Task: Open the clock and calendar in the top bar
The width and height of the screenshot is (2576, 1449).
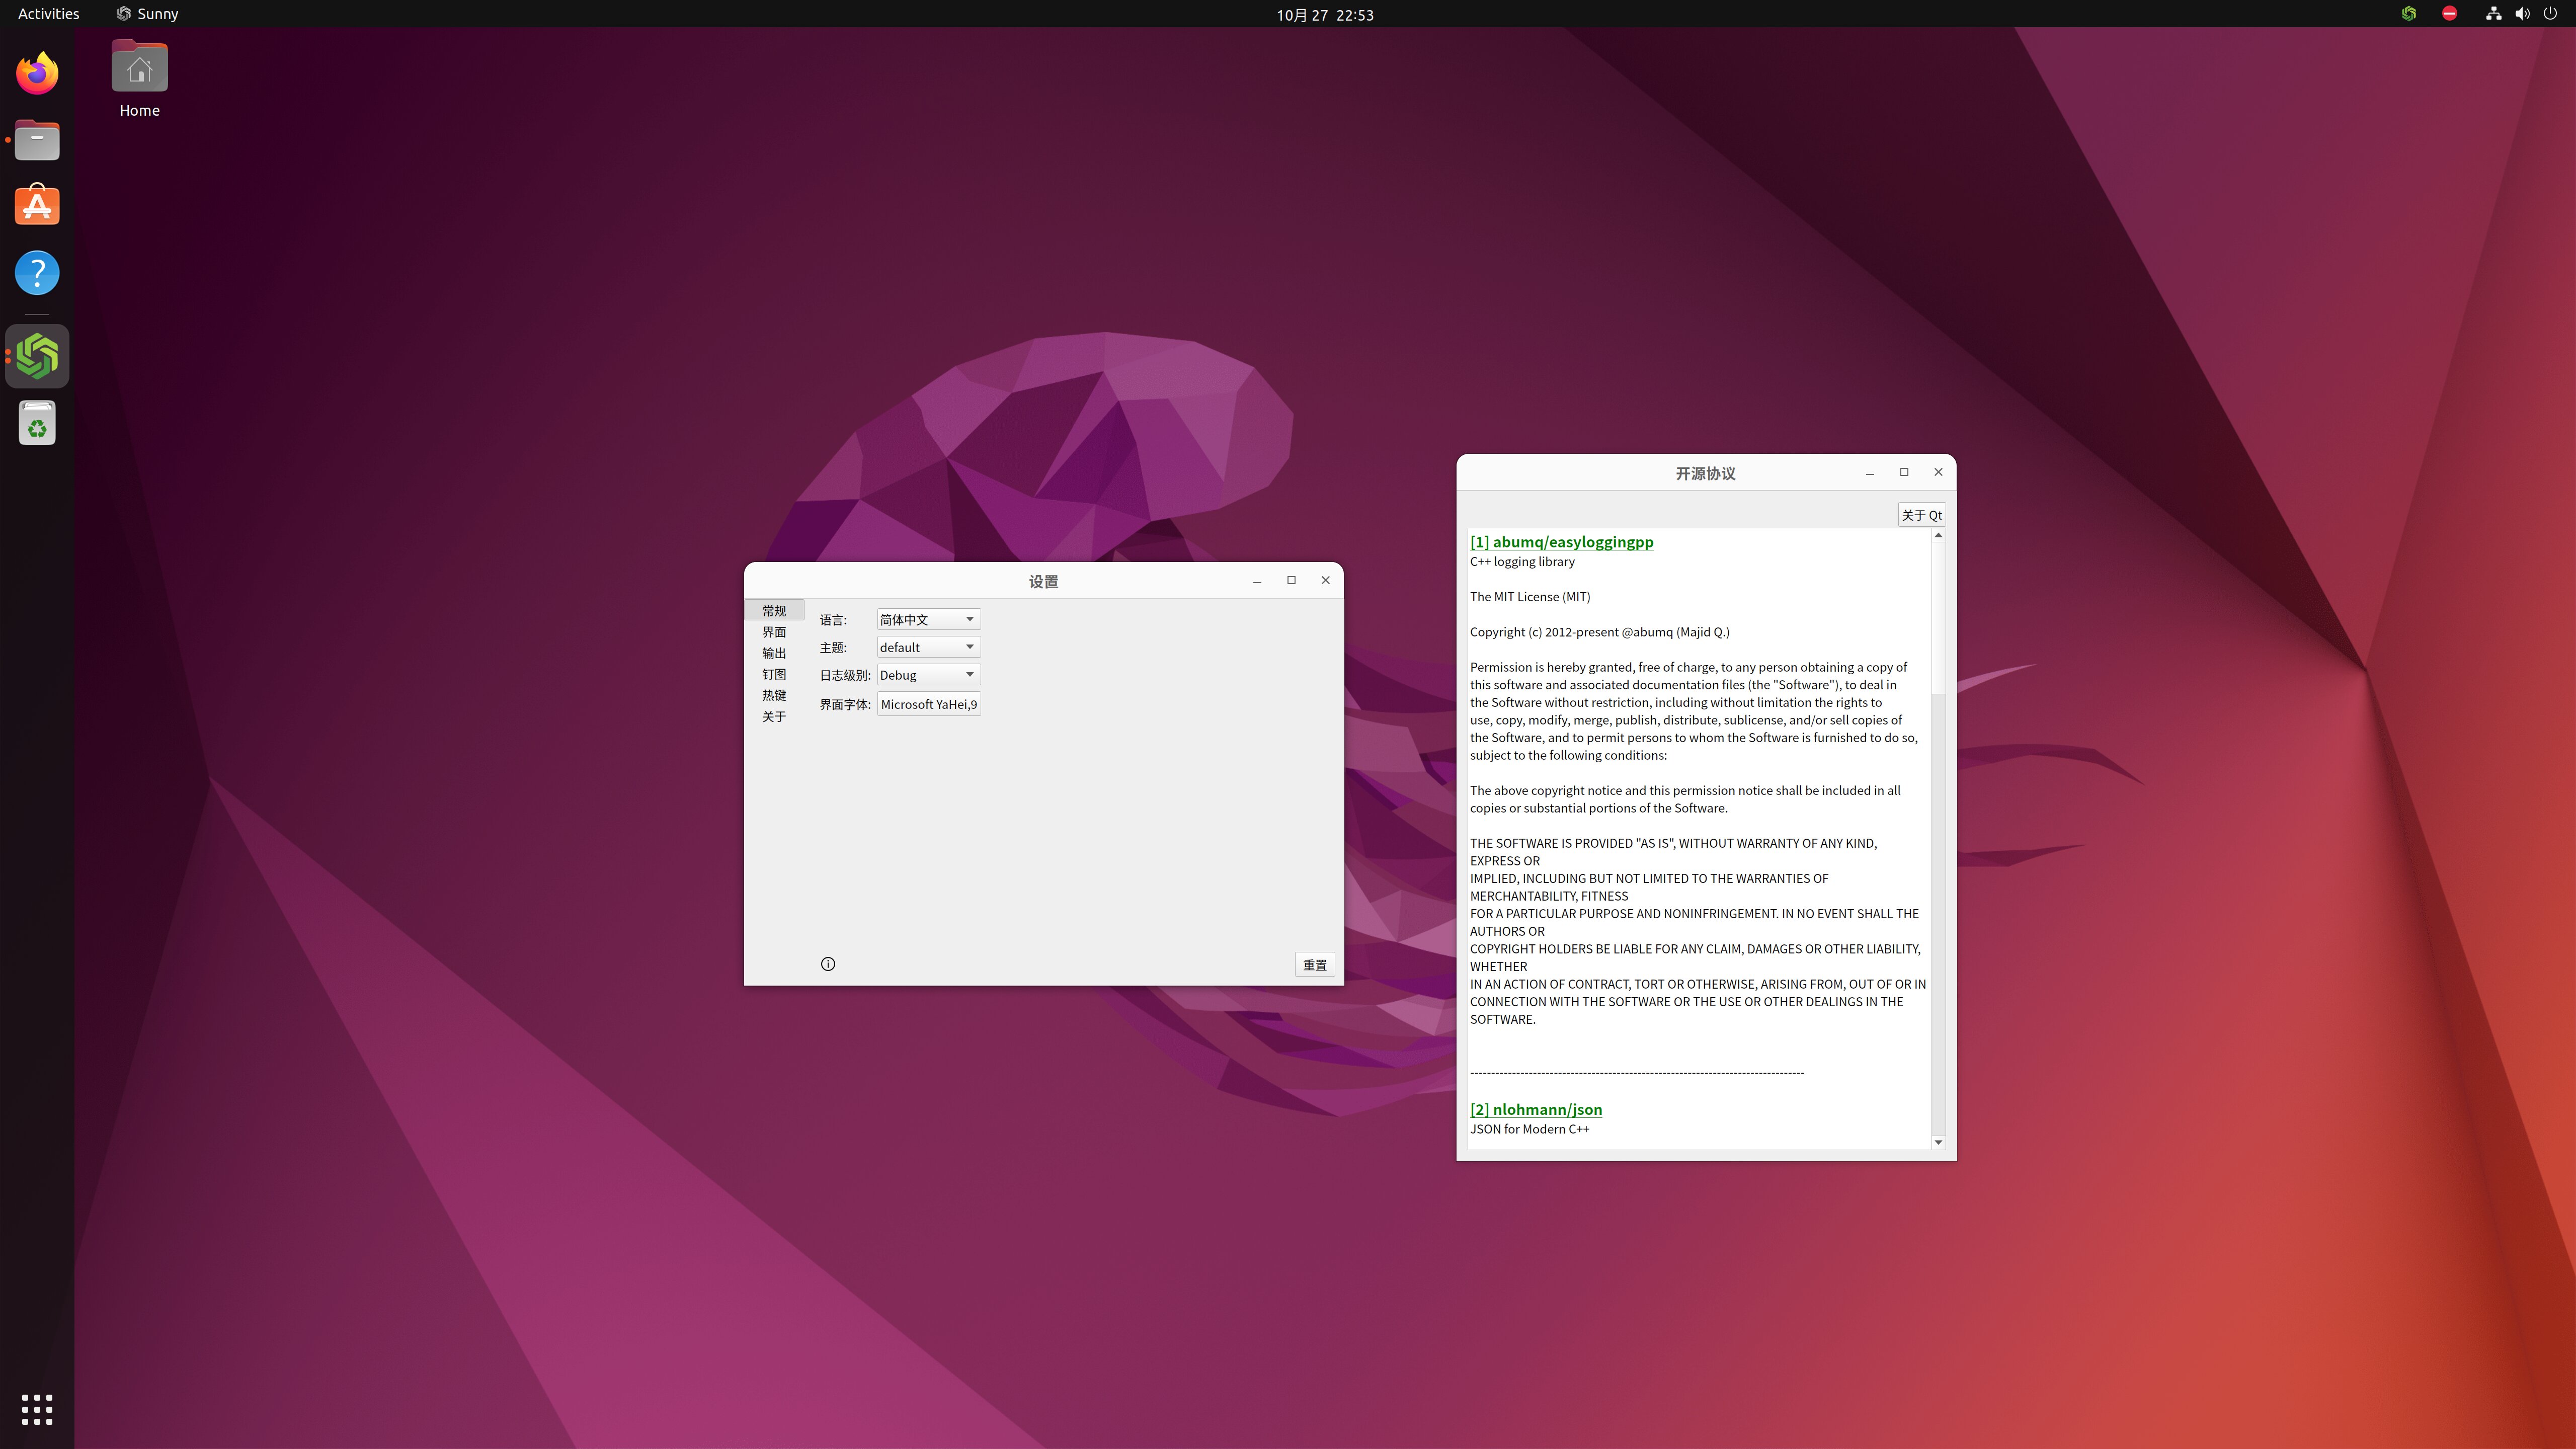Action: tap(1324, 15)
